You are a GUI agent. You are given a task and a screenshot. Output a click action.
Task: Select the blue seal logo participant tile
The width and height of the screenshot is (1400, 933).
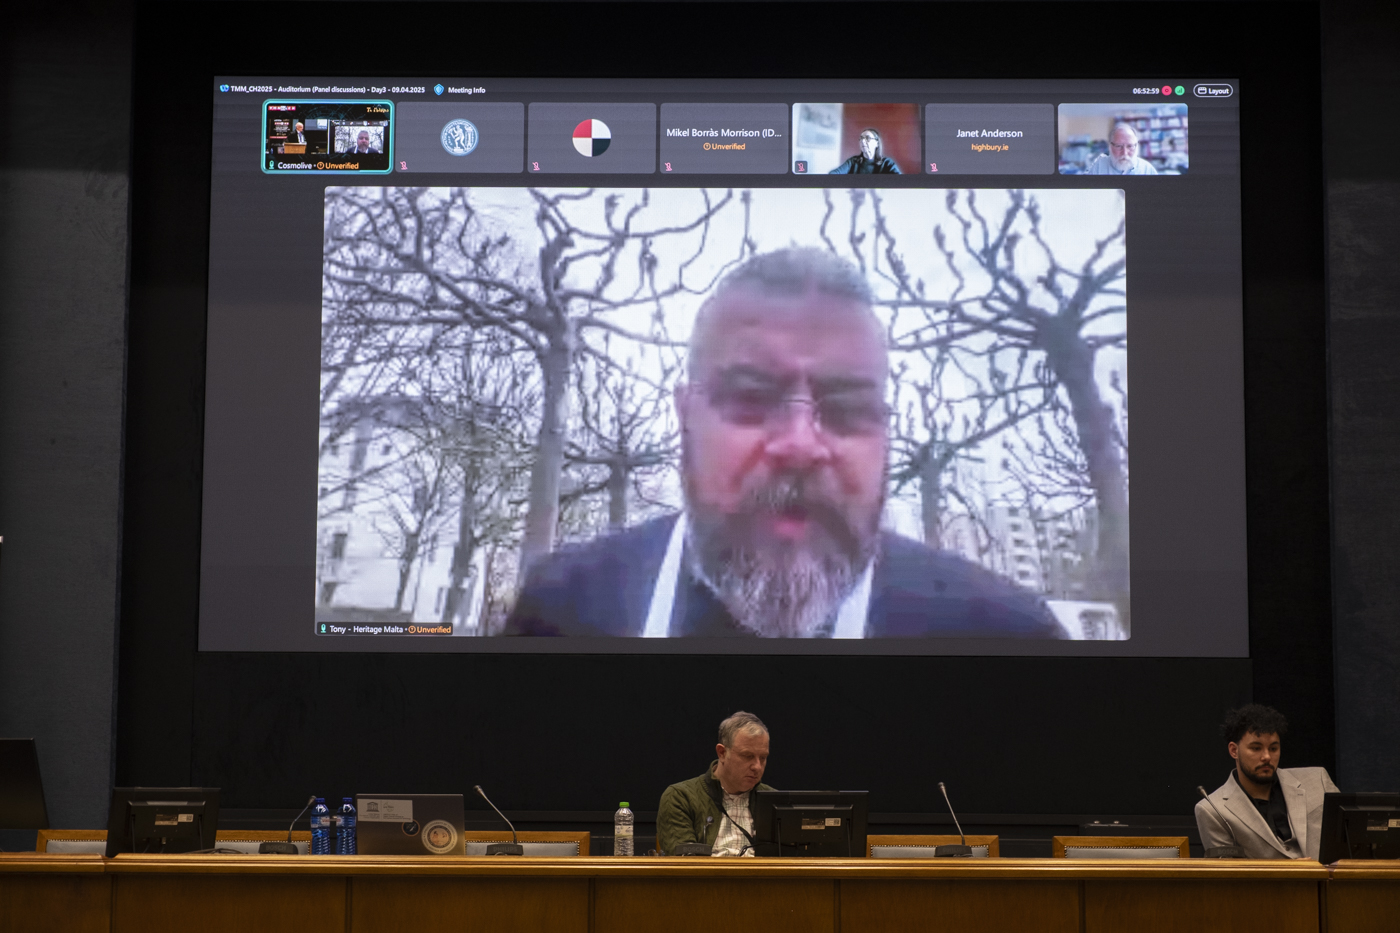[460, 138]
